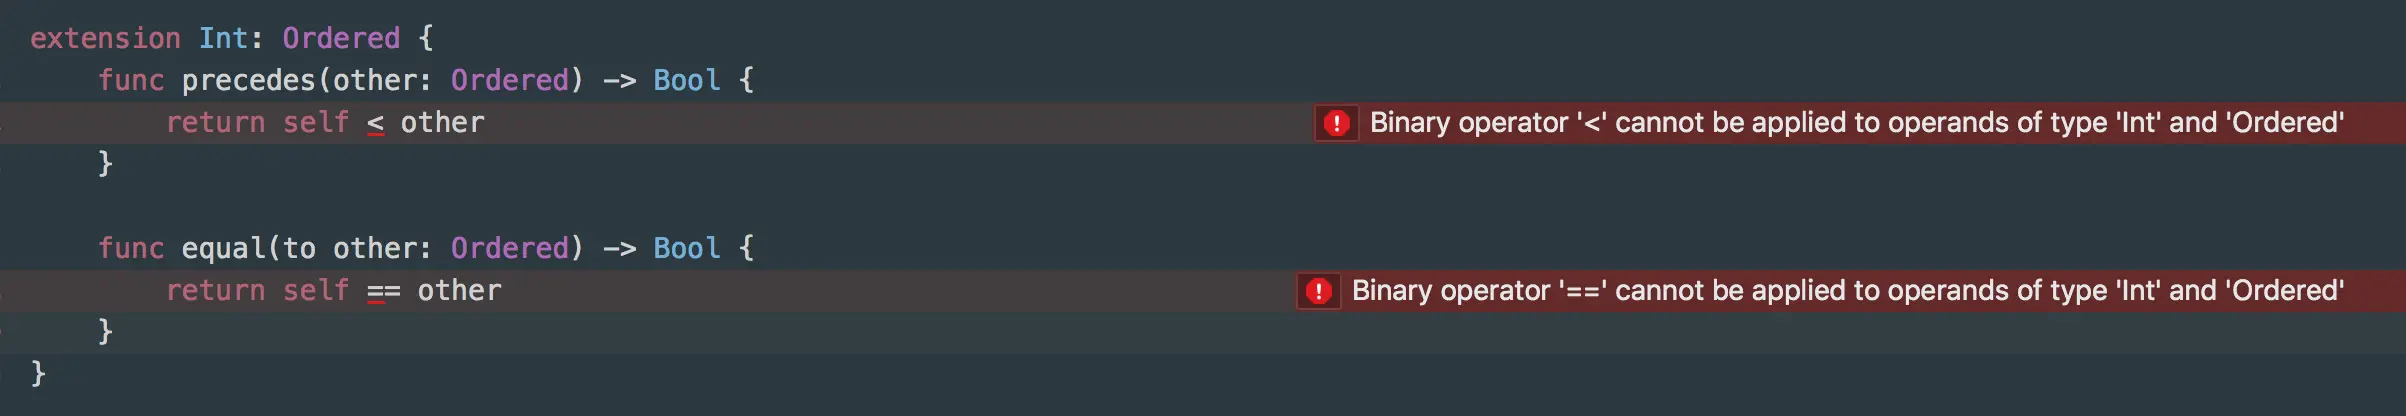Place cursor on the 'extension' keyword

pos(105,38)
